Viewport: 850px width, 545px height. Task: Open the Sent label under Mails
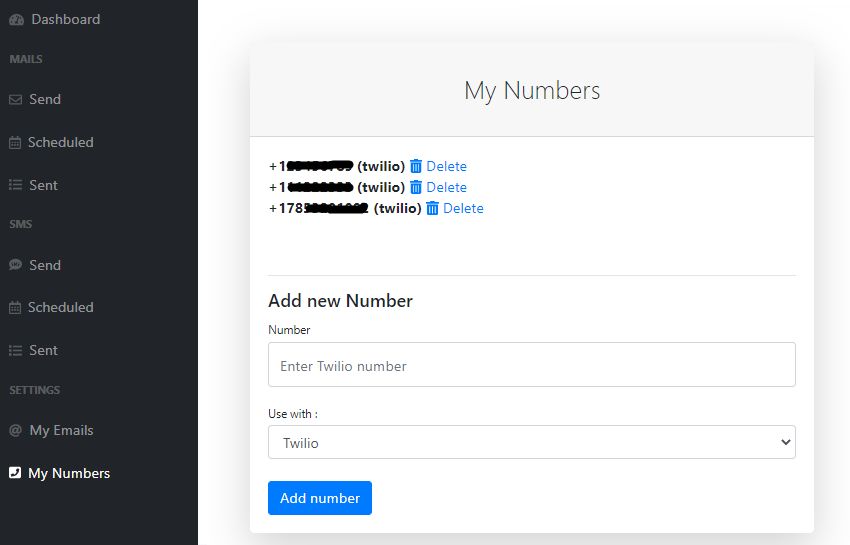point(44,185)
